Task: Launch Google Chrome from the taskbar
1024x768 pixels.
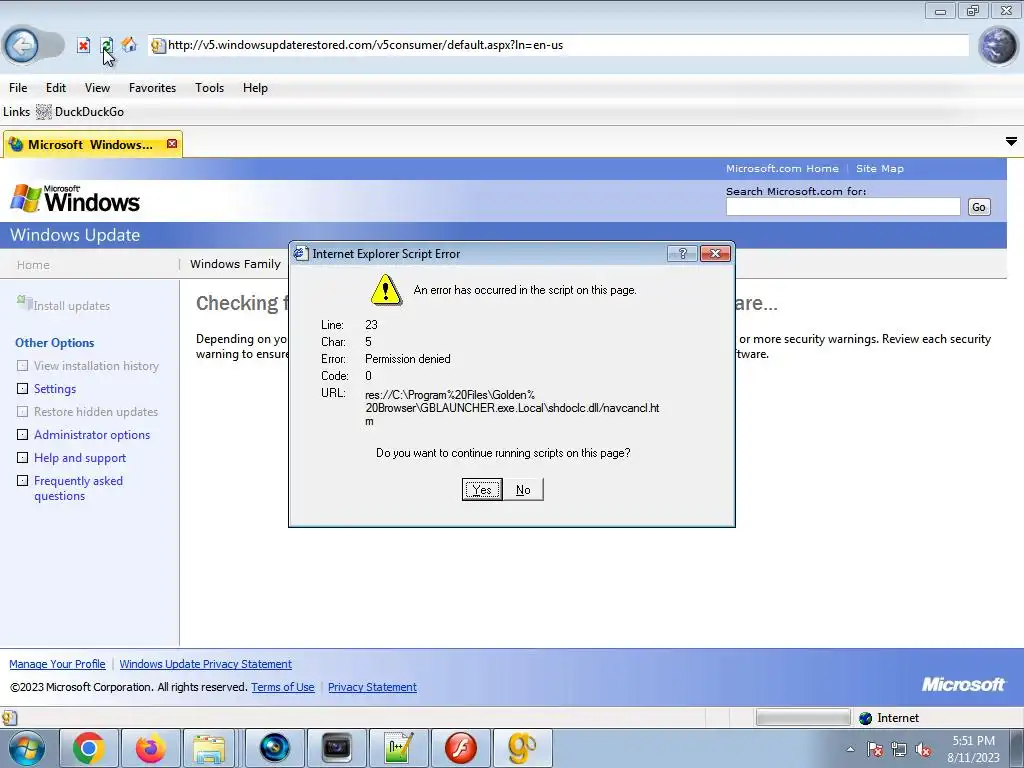Action: coord(89,748)
